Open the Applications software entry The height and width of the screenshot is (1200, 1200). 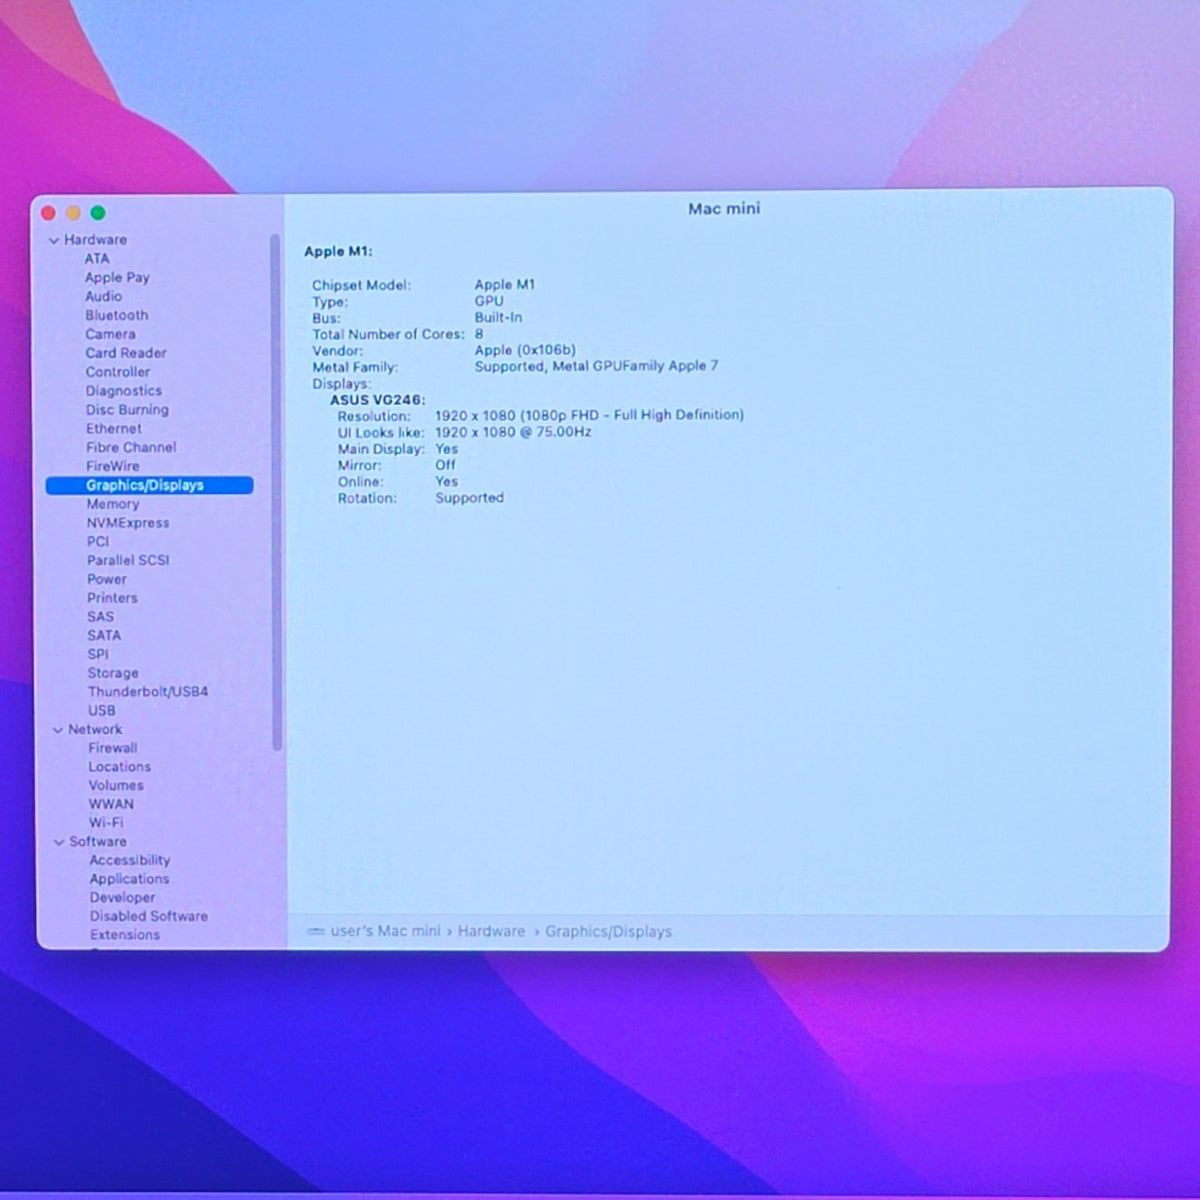[129, 879]
